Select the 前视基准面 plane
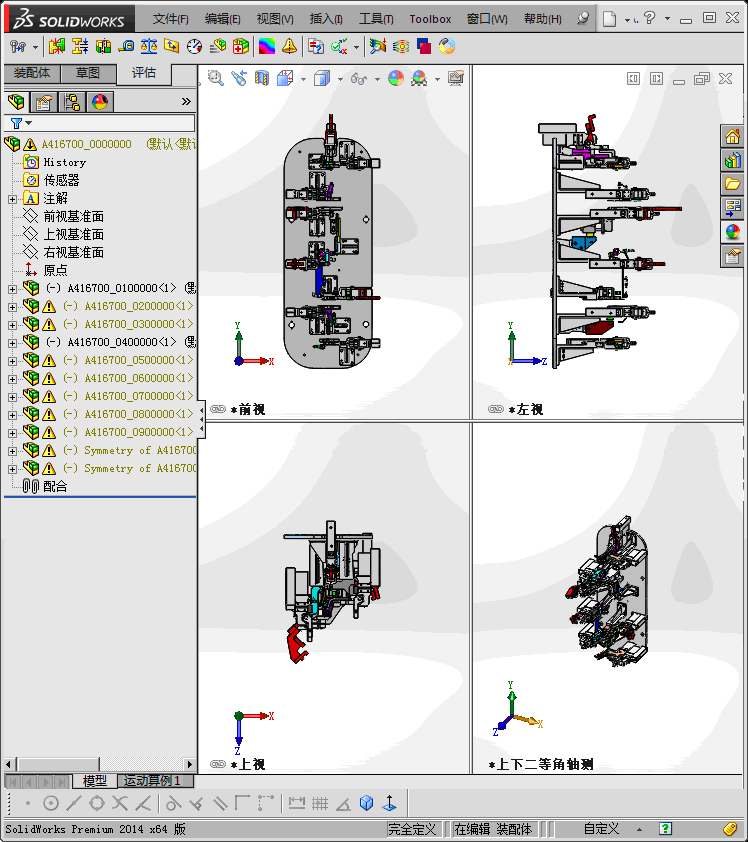Image resolution: width=748 pixels, height=842 pixels. (x=74, y=216)
